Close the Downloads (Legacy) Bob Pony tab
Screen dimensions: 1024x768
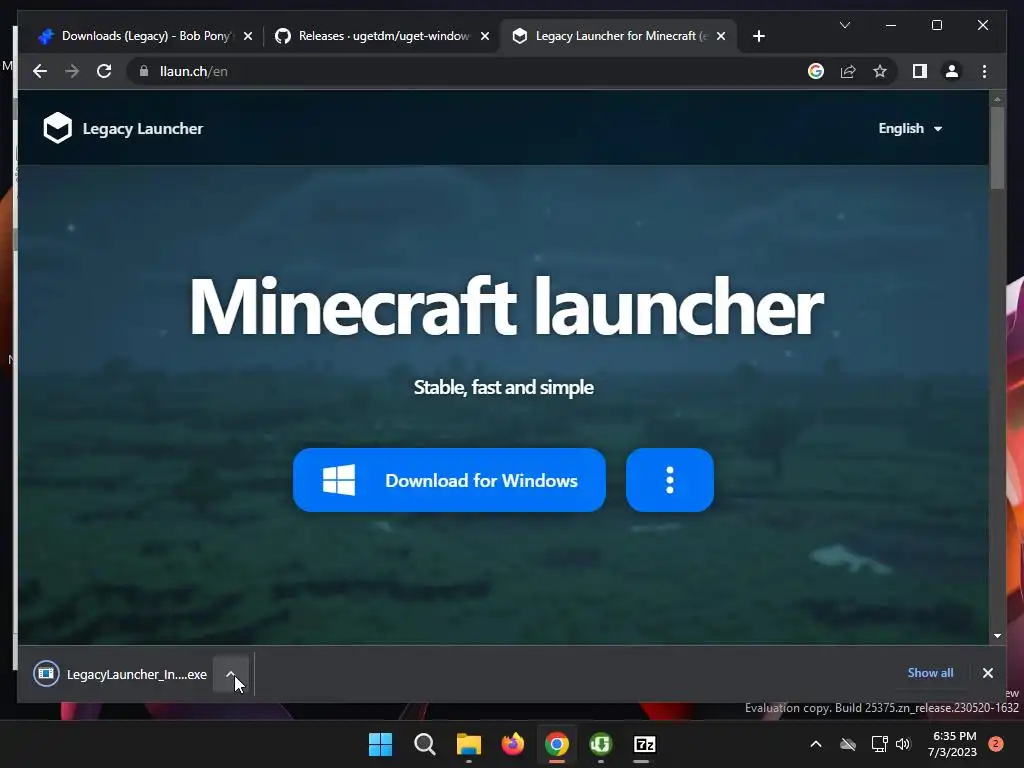pos(248,36)
